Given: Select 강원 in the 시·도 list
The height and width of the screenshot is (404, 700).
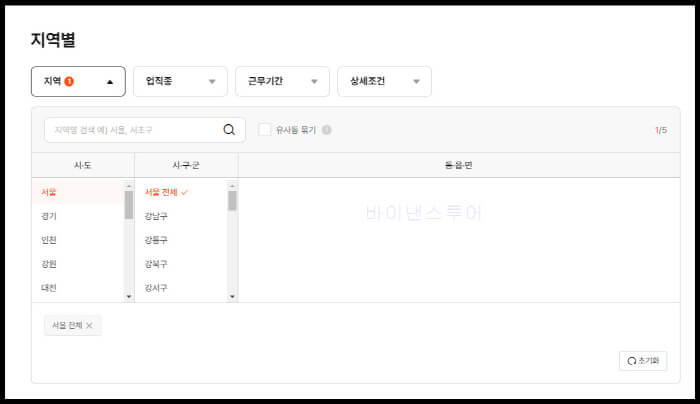Looking at the screenshot, I should click(x=78, y=264).
